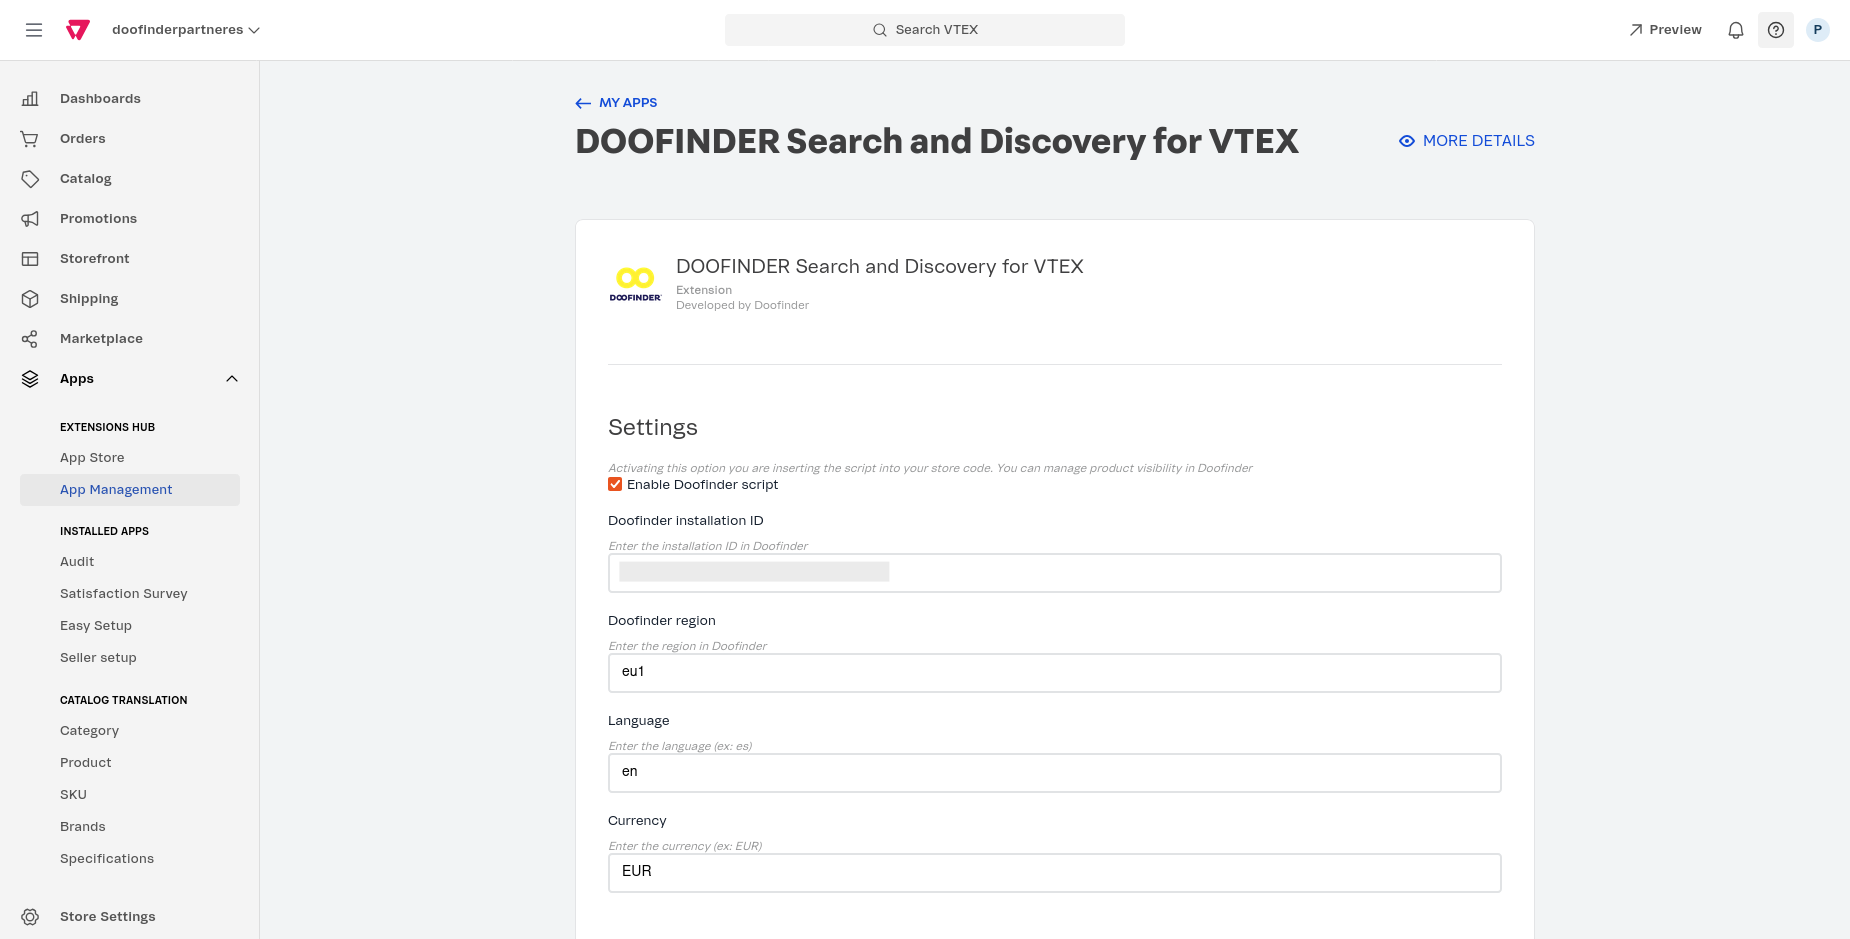Image resolution: width=1850 pixels, height=939 pixels.
Task: Select App Management in sidebar
Action: 130,490
